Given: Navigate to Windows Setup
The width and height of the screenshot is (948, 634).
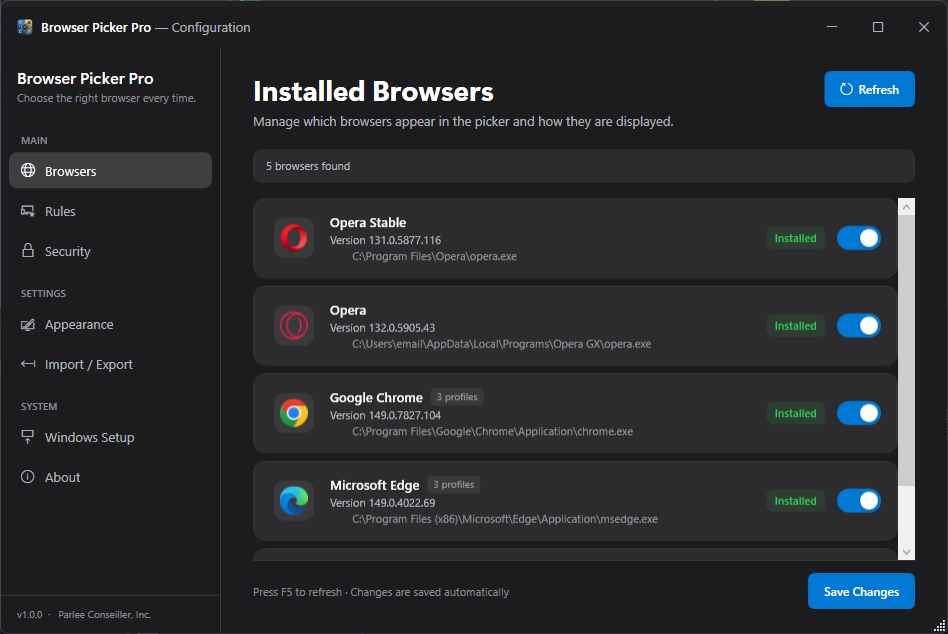Looking at the screenshot, I should coord(111,437).
